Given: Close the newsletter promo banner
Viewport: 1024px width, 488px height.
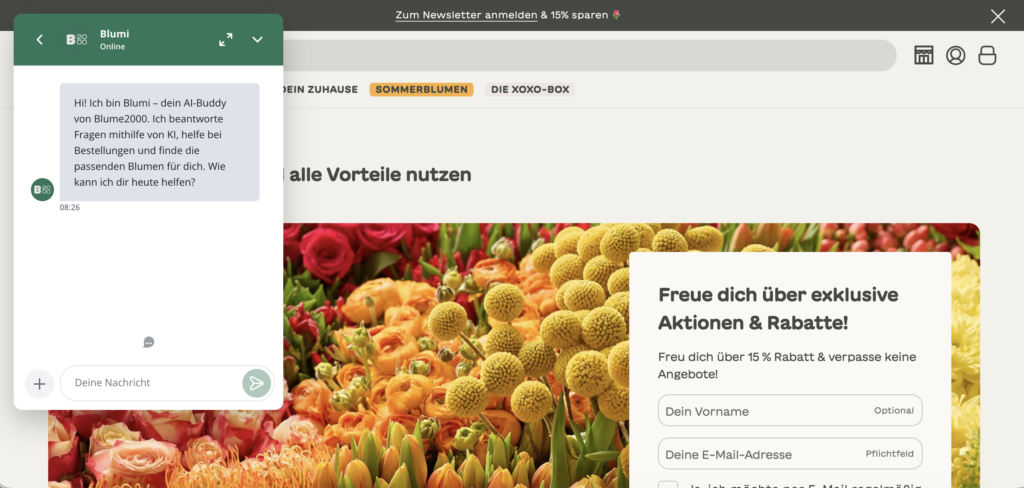Looking at the screenshot, I should (x=998, y=16).
